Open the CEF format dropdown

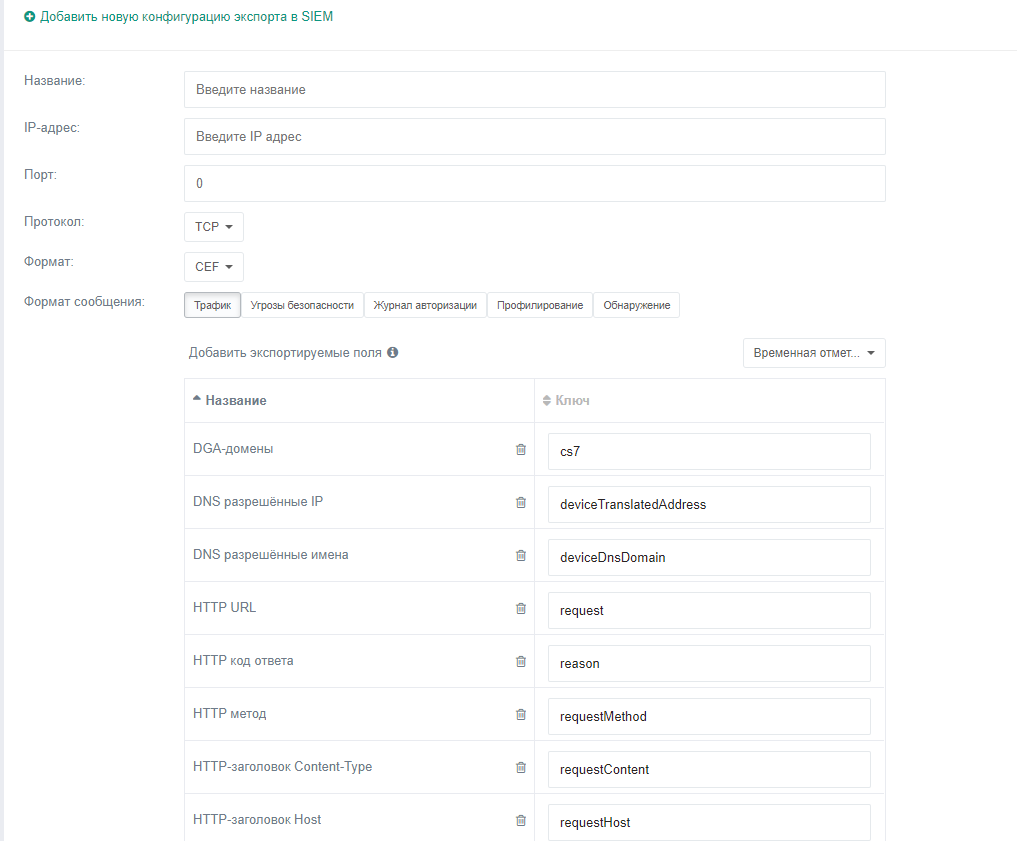coord(213,267)
